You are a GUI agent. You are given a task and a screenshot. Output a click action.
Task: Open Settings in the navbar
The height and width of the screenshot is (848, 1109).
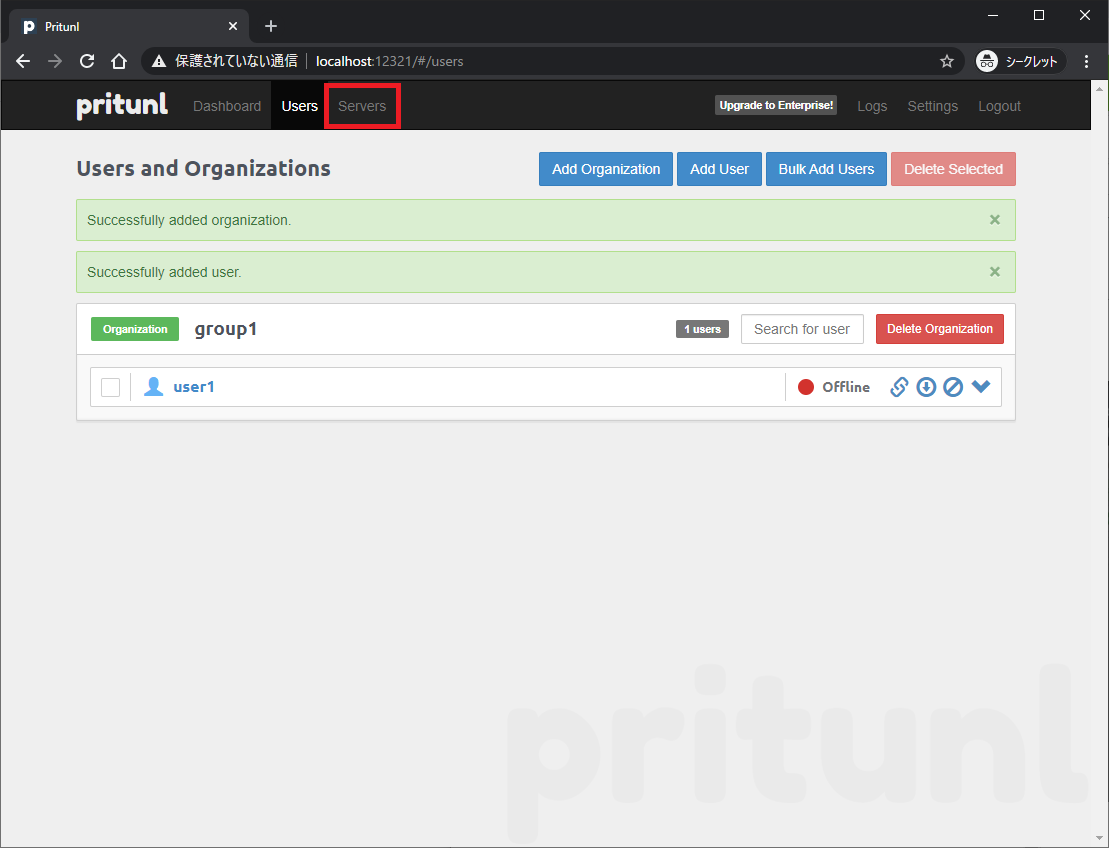click(932, 106)
